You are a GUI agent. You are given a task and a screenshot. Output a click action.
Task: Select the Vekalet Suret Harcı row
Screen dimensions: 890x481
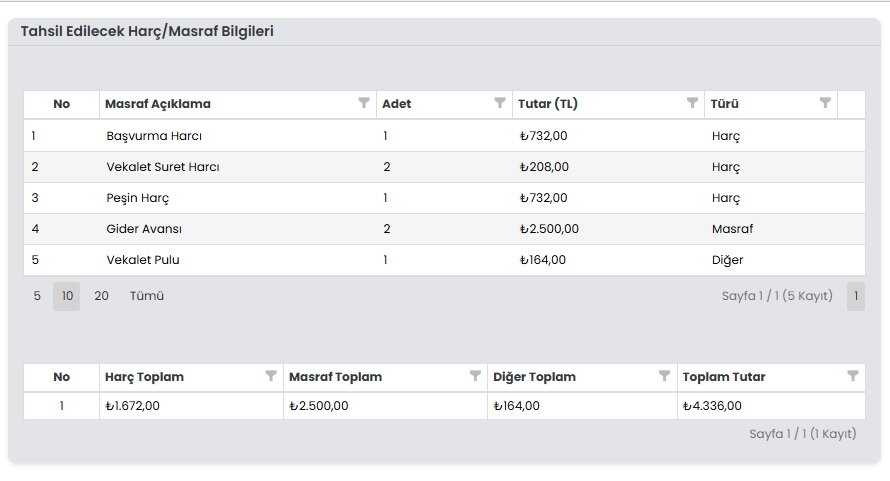(x=162, y=167)
